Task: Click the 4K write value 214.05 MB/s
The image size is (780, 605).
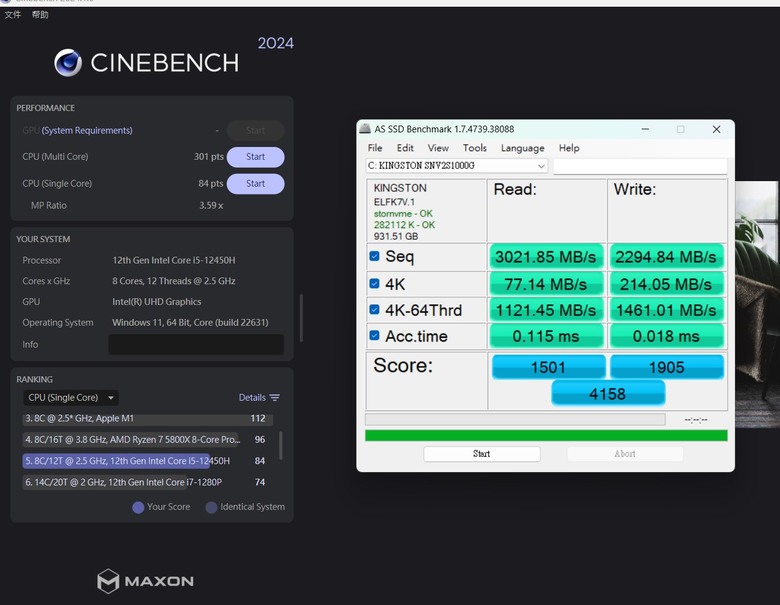Action: tap(666, 284)
